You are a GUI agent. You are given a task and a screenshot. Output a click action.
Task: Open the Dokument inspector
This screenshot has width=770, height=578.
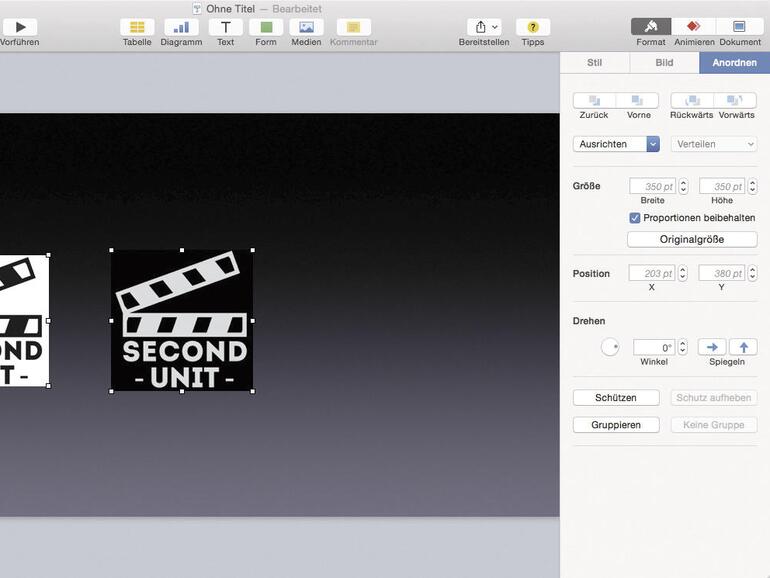click(740, 27)
